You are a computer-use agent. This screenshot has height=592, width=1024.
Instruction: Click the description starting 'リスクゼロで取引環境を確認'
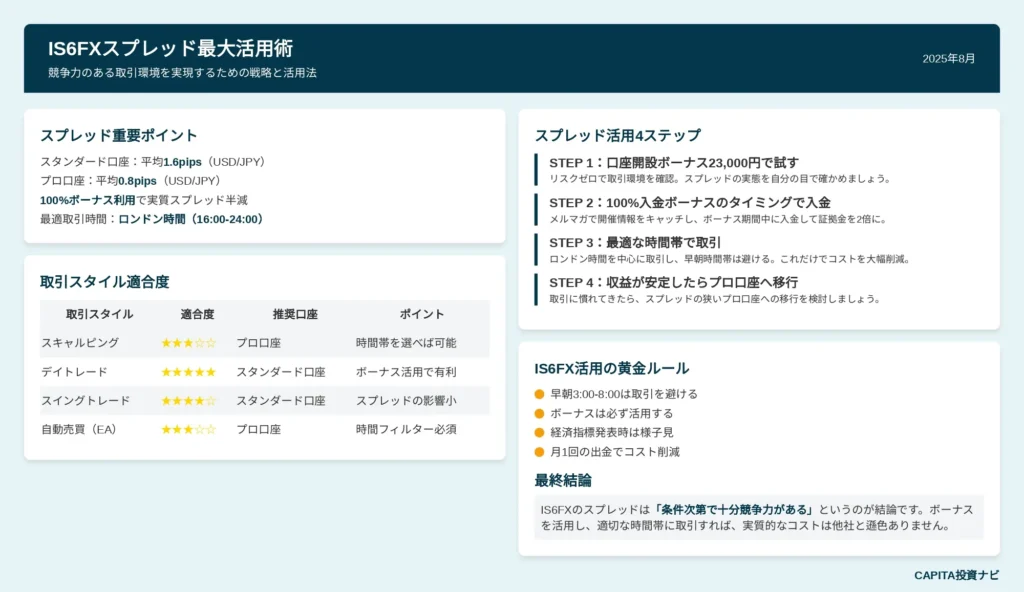[x=720, y=178]
